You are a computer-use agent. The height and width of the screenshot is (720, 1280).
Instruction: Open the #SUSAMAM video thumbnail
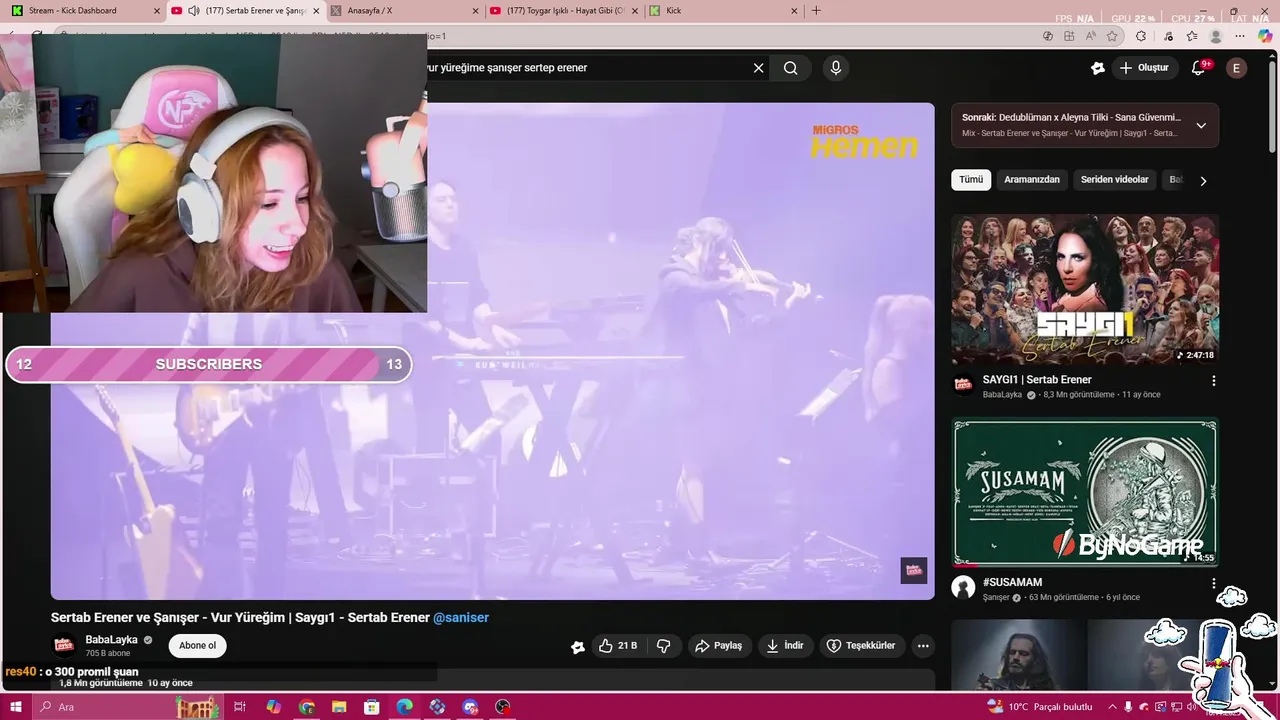tap(1085, 493)
